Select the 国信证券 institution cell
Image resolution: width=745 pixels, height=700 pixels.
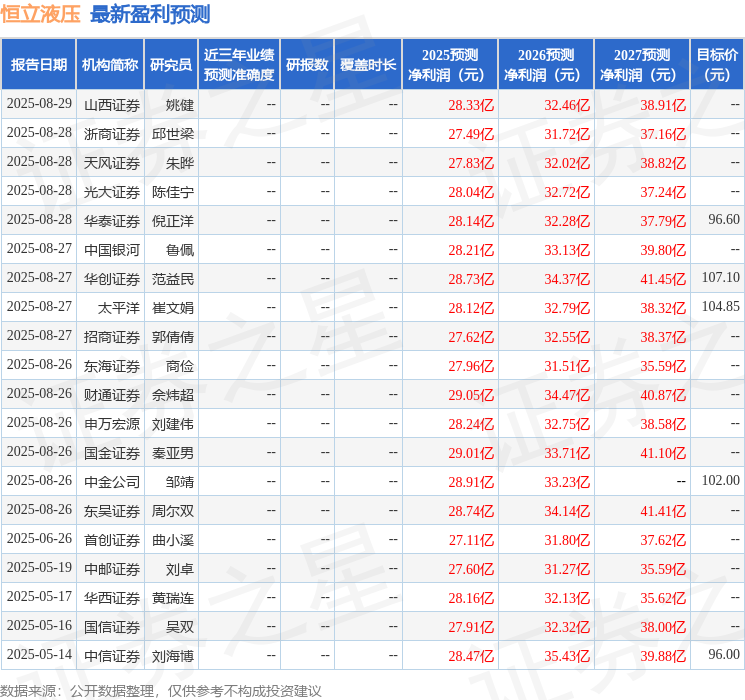(112, 627)
